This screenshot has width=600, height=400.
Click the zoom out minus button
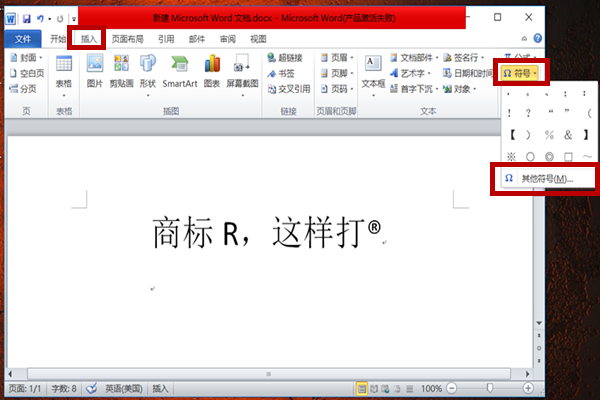coord(452,389)
